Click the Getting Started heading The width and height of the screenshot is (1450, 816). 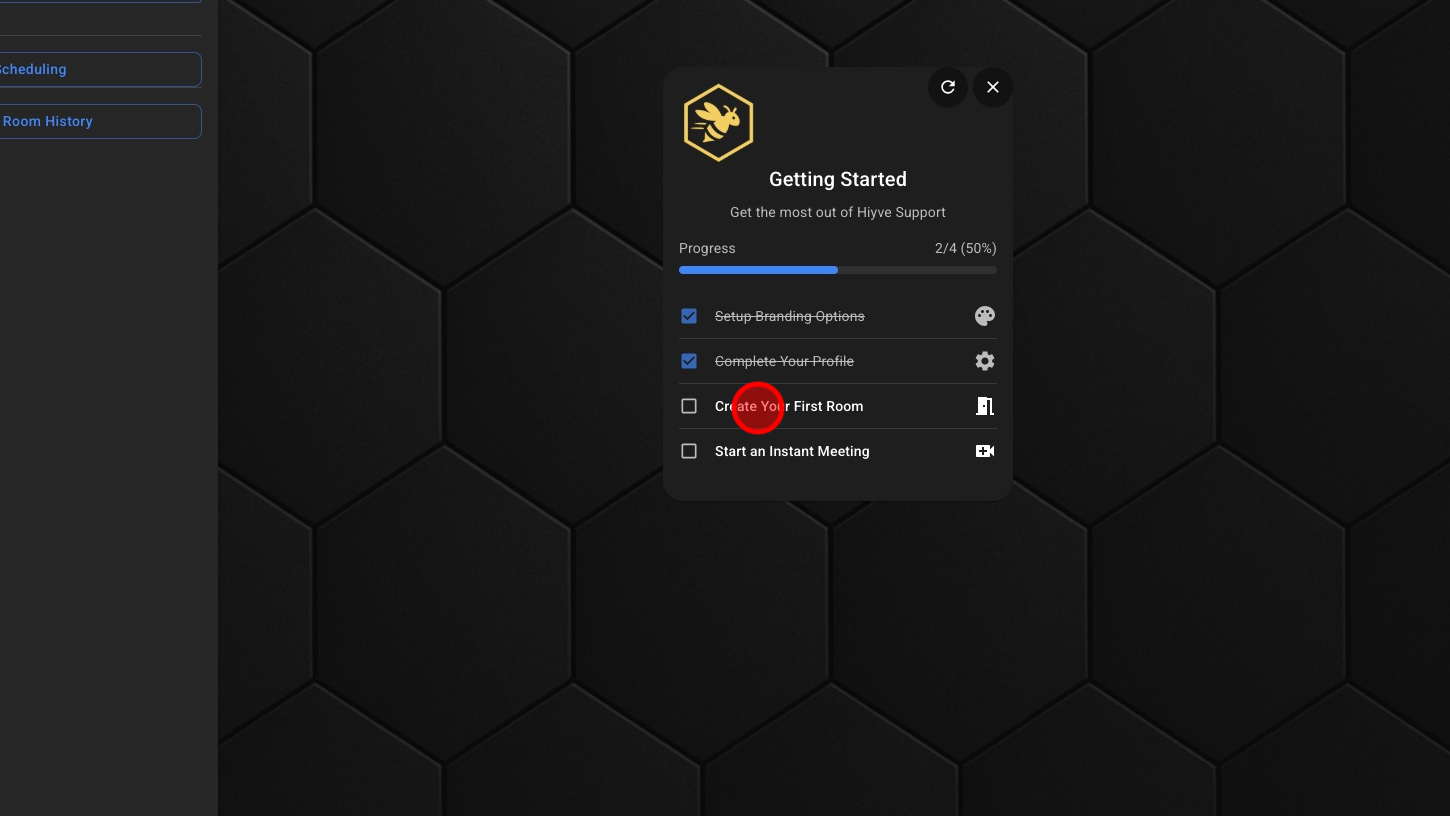(838, 179)
